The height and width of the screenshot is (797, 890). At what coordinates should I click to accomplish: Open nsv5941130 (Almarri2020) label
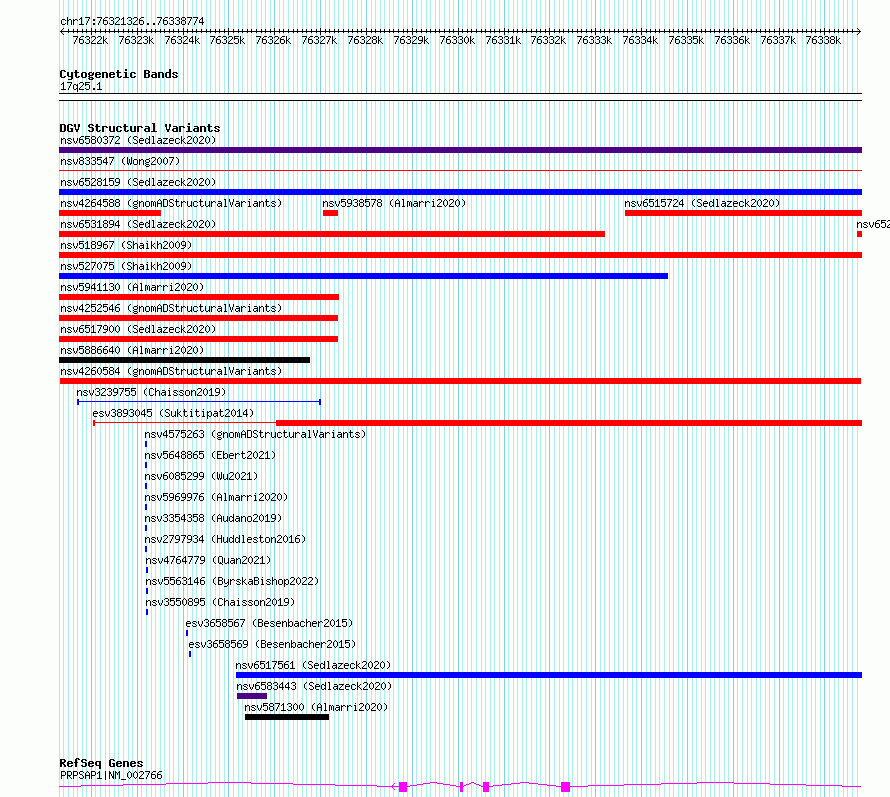pos(132,287)
